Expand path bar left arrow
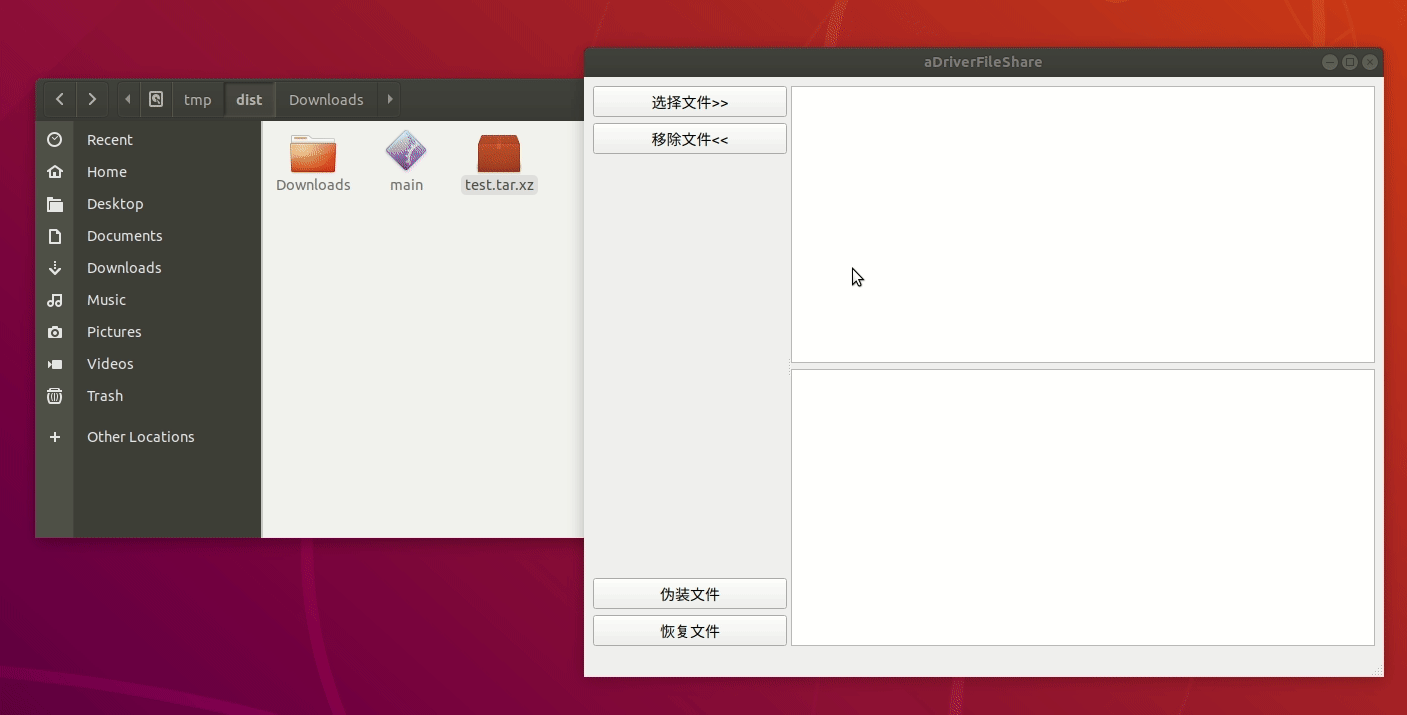The width and height of the screenshot is (1407, 715). [x=128, y=99]
